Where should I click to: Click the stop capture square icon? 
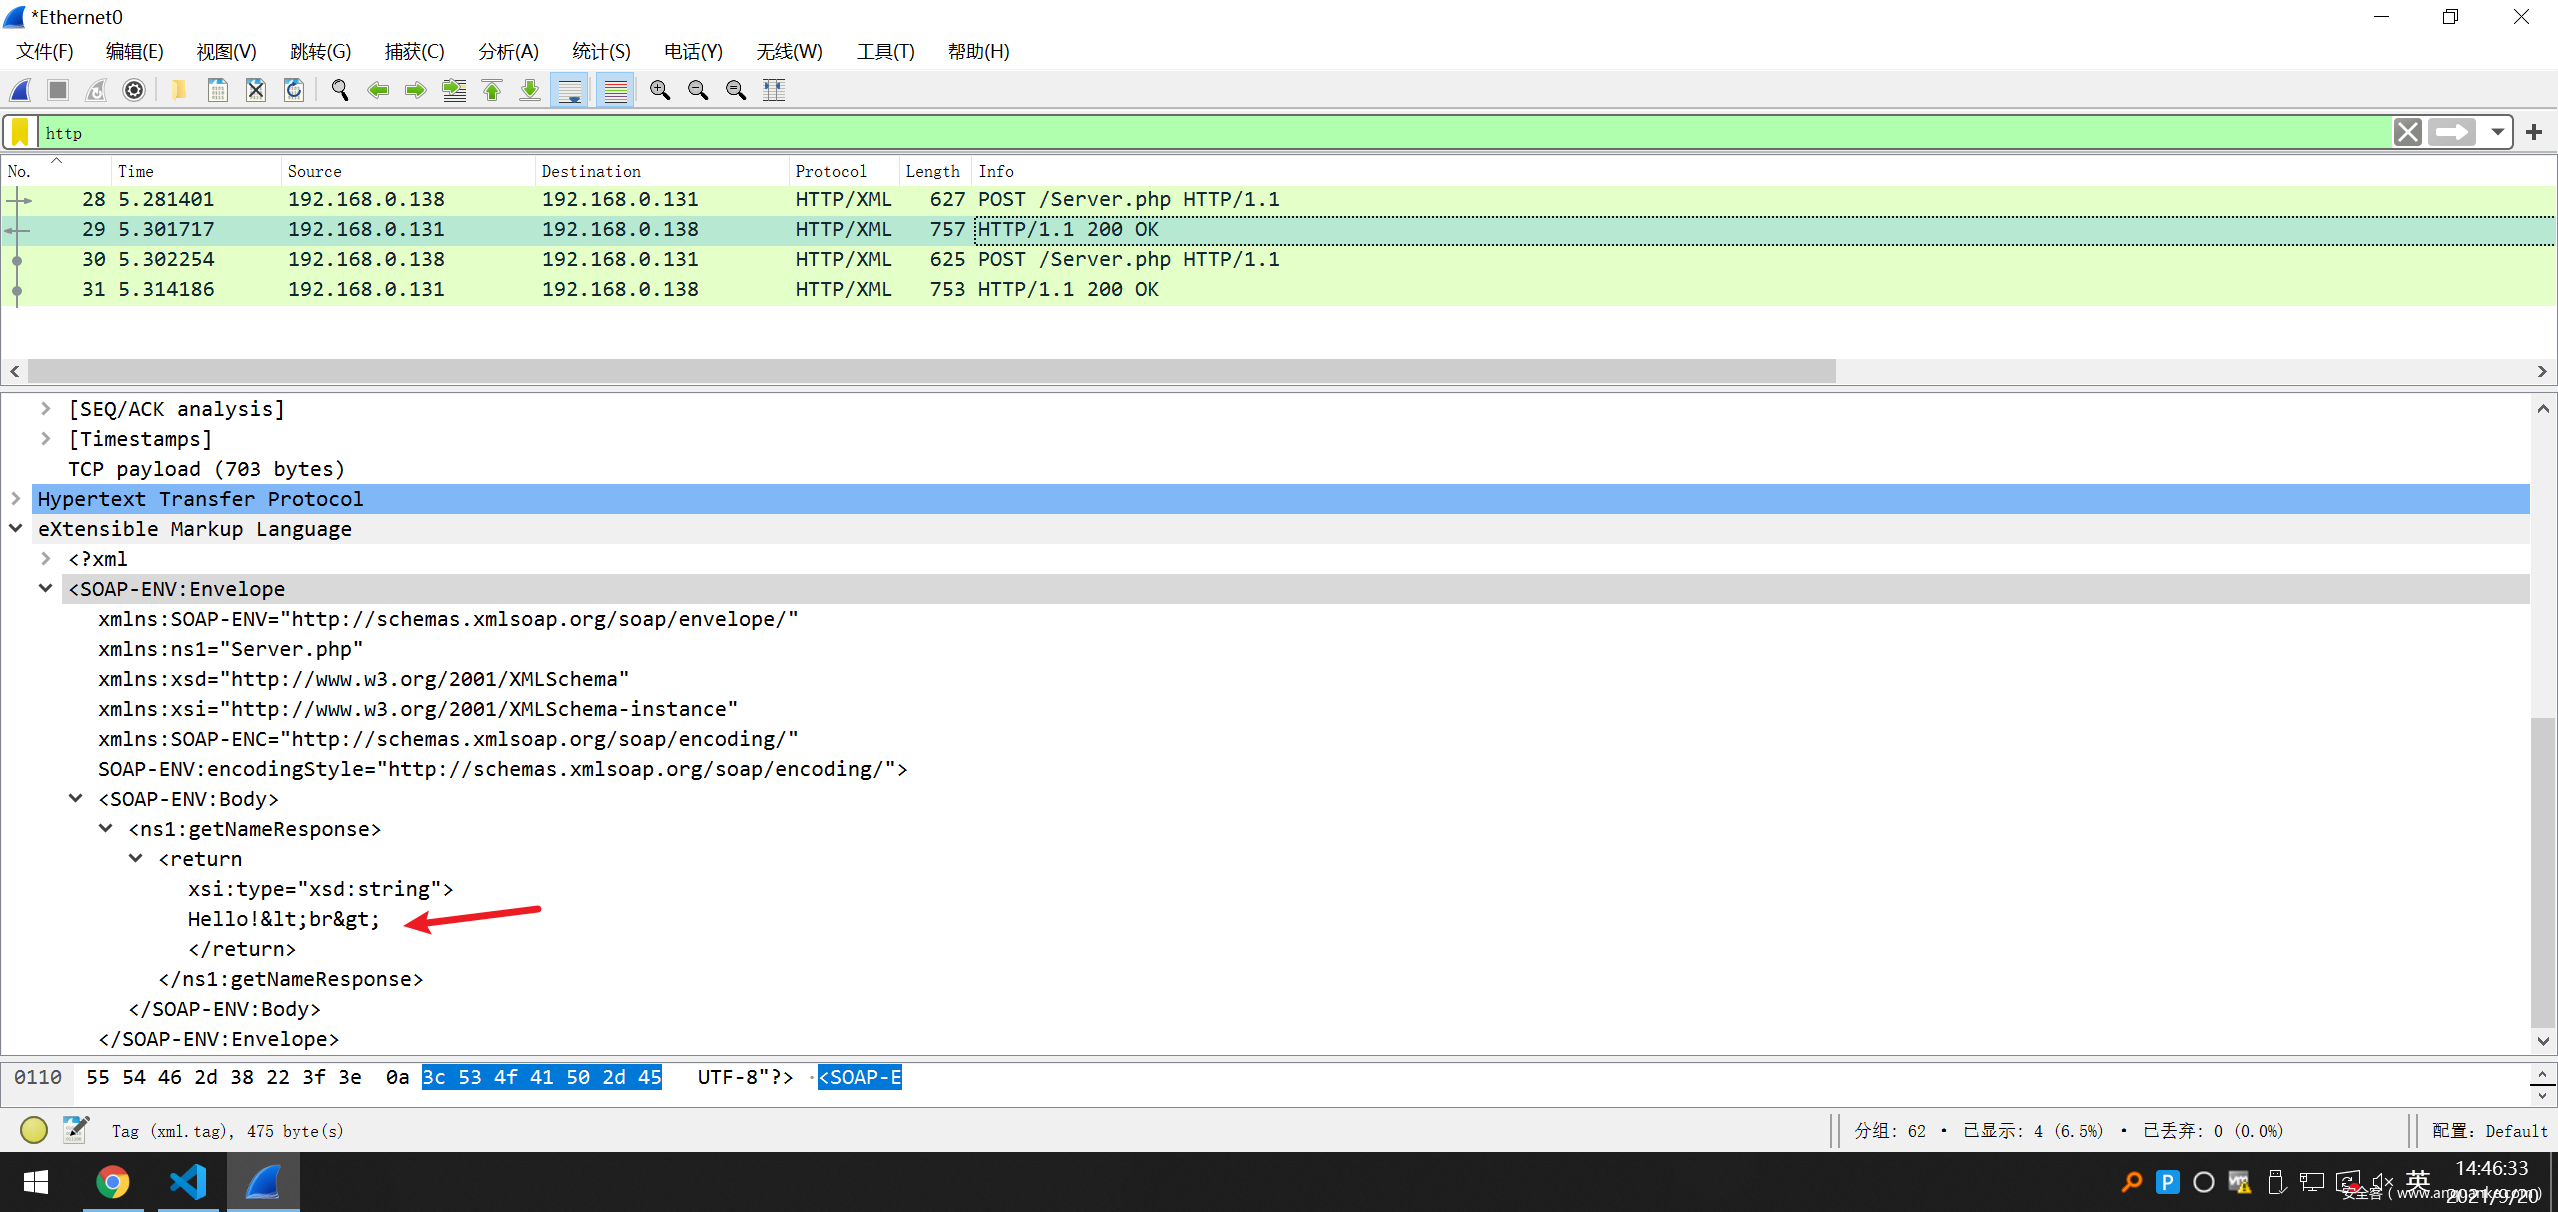[58, 90]
